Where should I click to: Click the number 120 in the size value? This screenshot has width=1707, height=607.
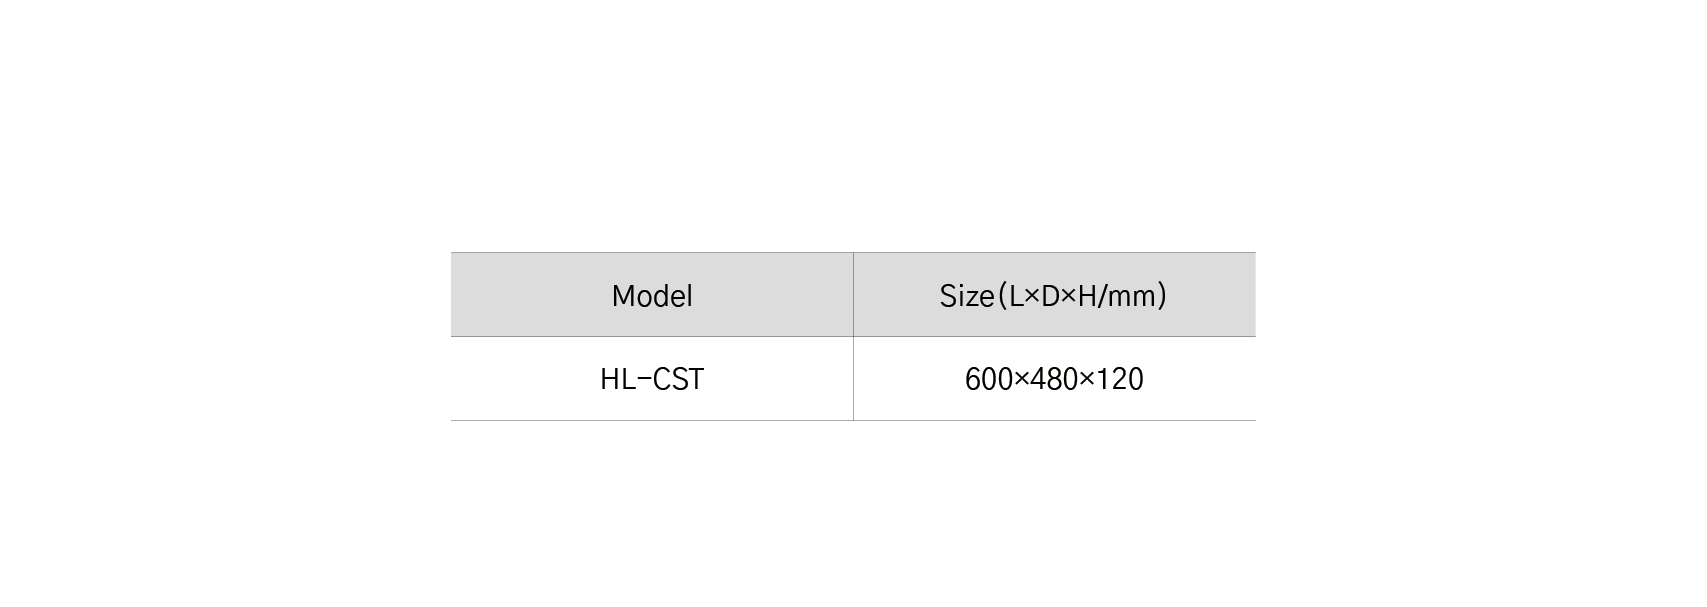click(x=1120, y=380)
